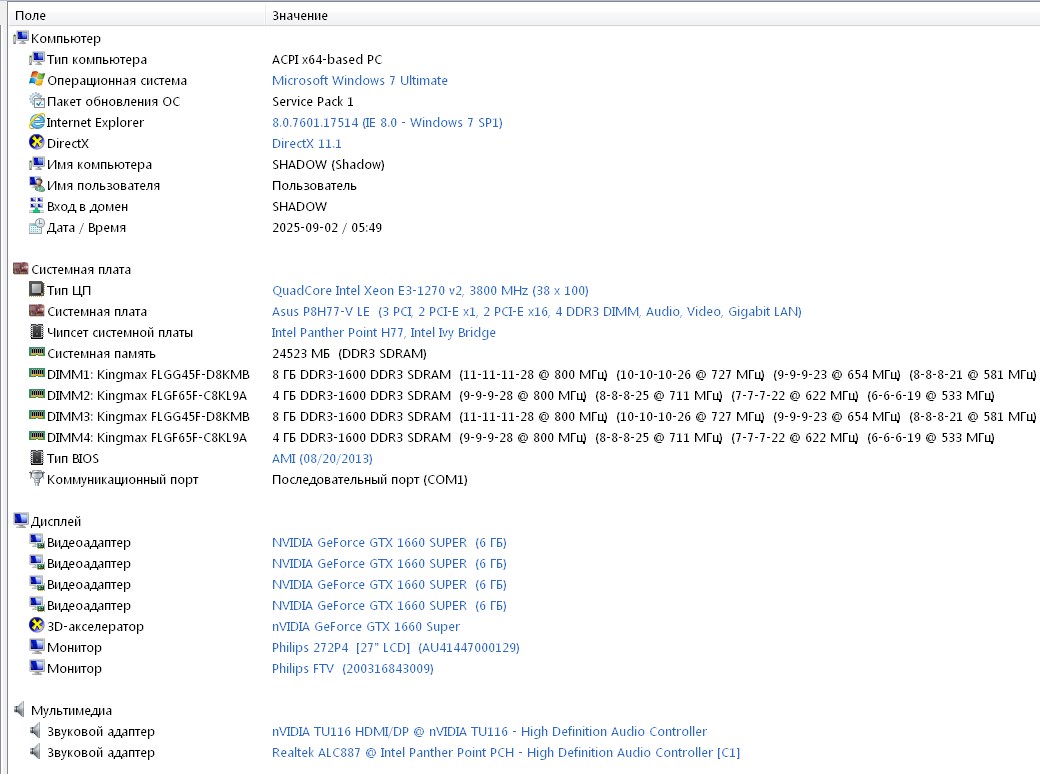
Task: Click the Вход в домен icon
Action: tap(36, 206)
